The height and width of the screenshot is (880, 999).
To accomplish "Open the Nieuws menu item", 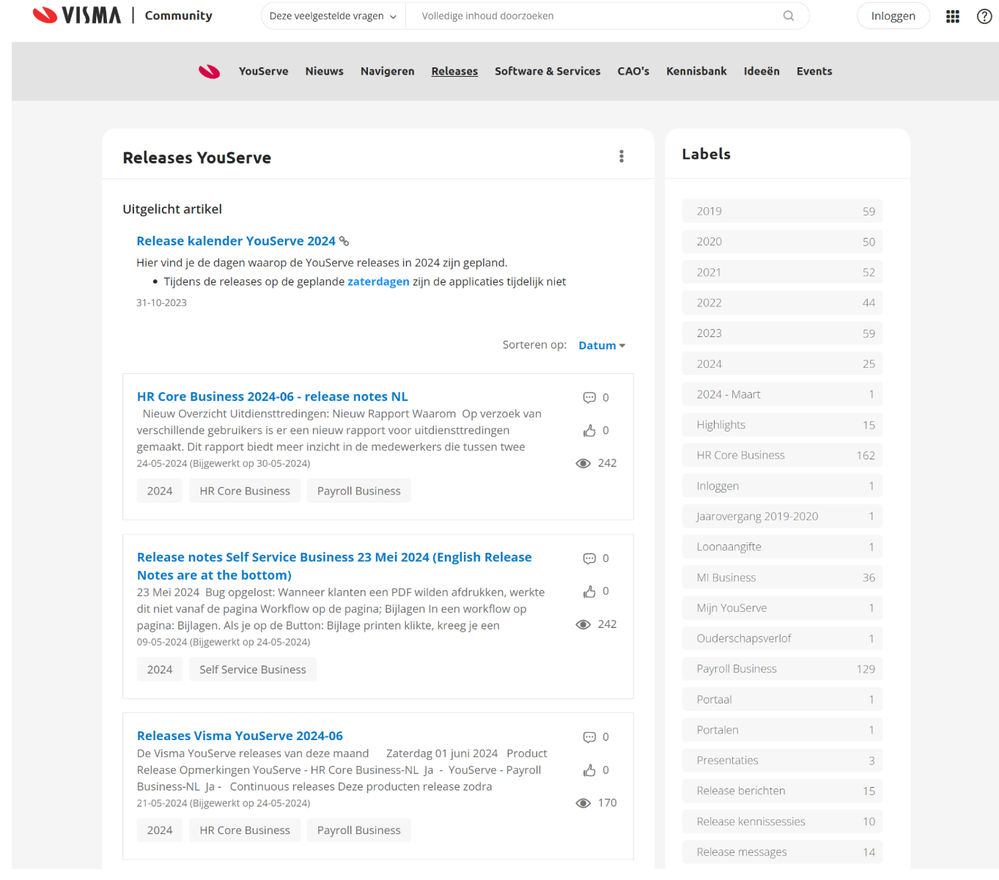I will click(x=324, y=71).
